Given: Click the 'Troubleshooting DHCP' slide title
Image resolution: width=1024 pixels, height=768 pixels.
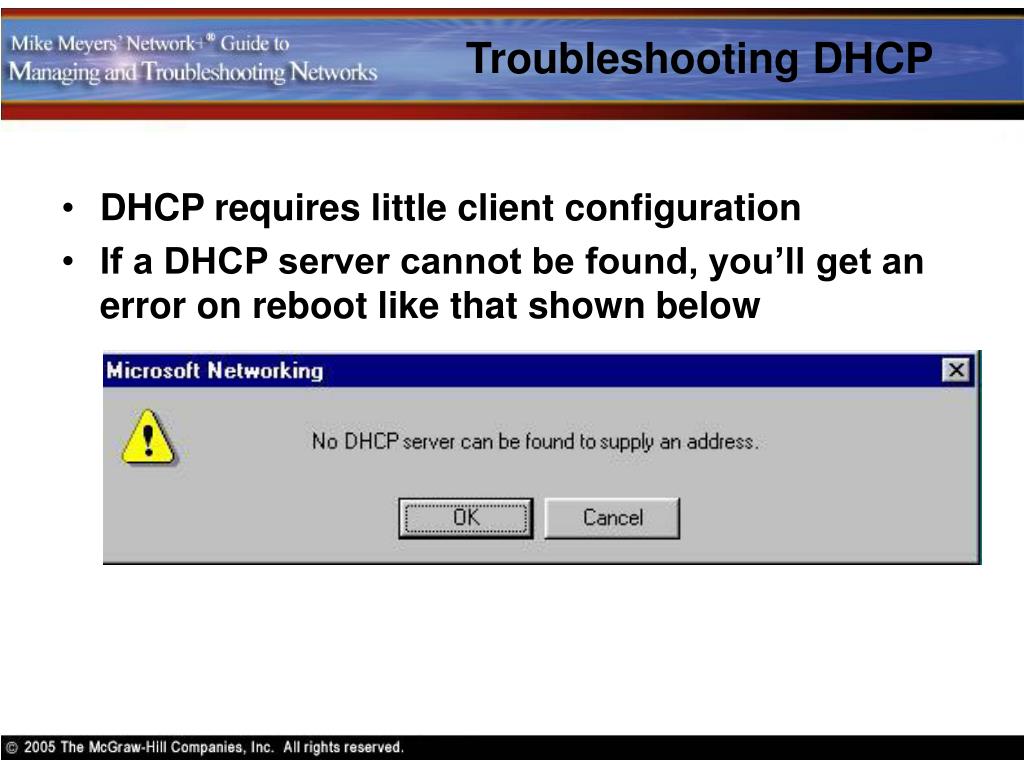Looking at the screenshot, I should coord(699,59).
